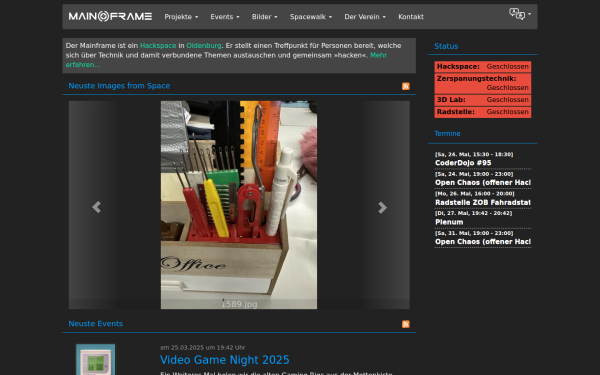The width and height of the screenshot is (600, 375).
Task: Open the Mehr erfahren link
Action: pyautogui.click(x=226, y=60)
